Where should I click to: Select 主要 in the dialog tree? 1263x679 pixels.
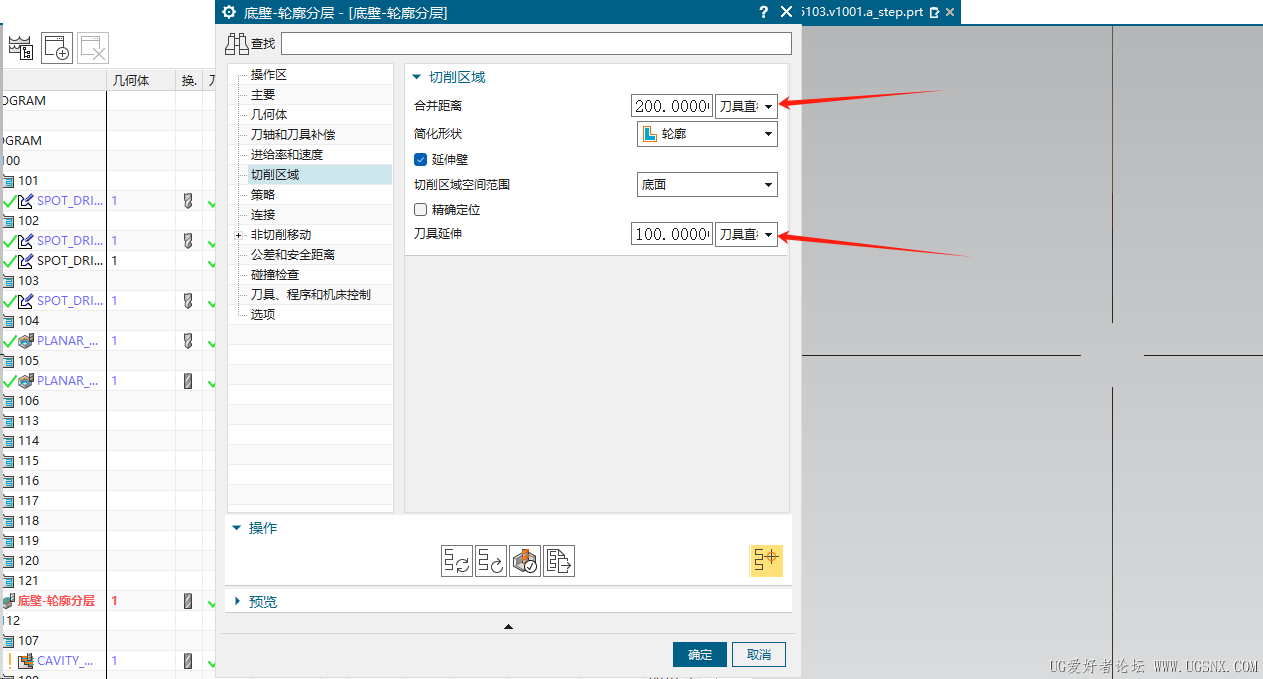point(263,95)
